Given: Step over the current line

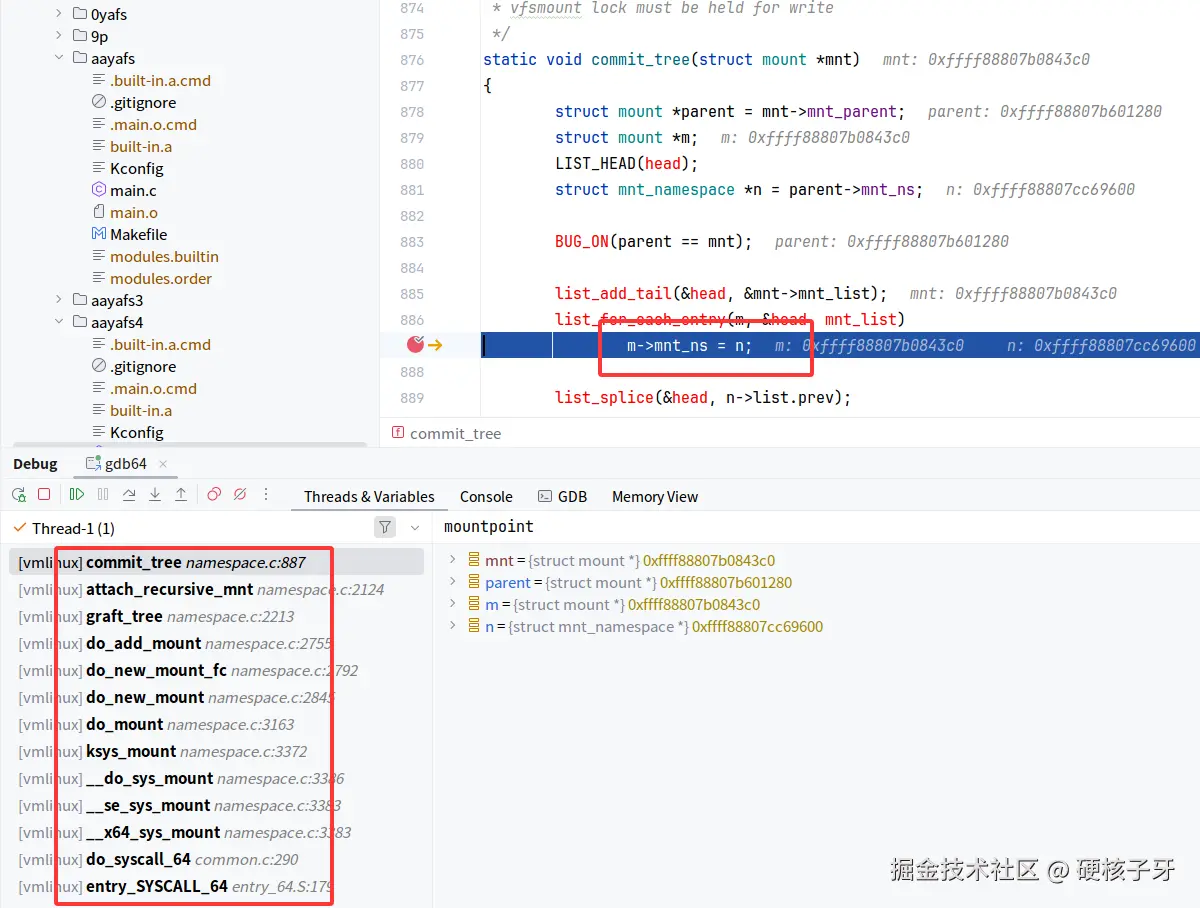Looking at the screenshot, I should [129, 494].
